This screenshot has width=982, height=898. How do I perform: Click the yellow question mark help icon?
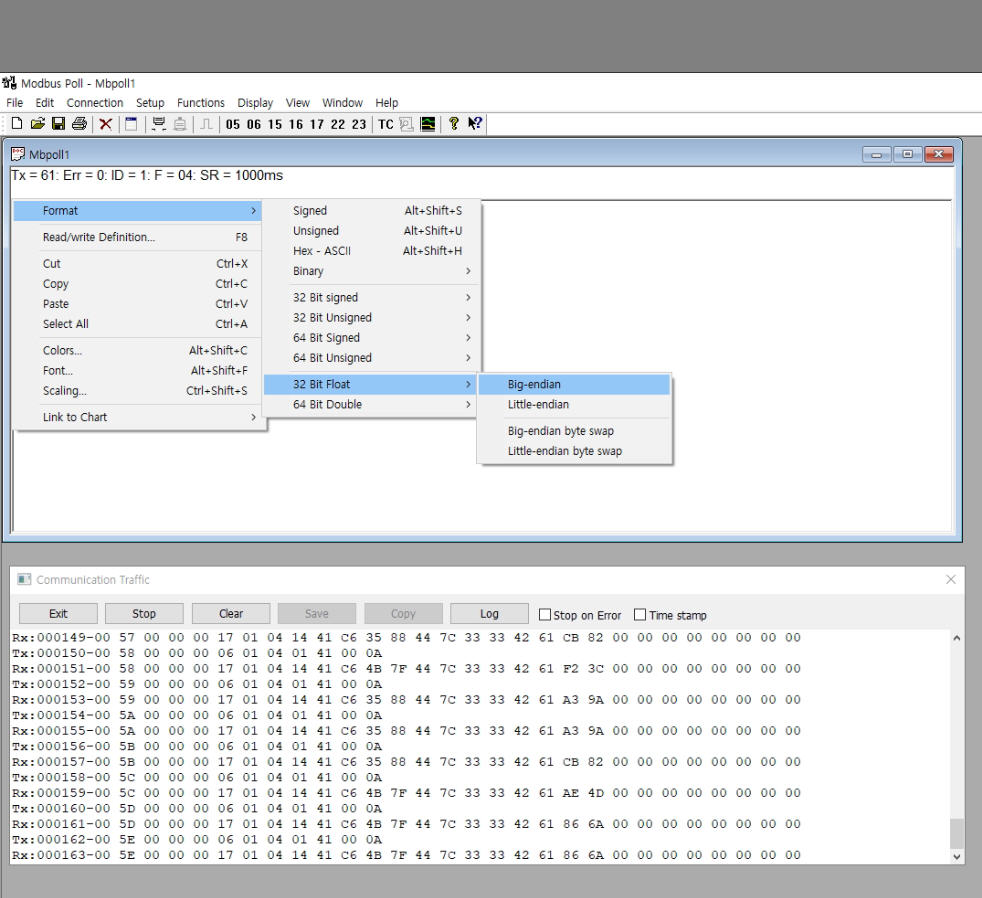click(454, 124)
